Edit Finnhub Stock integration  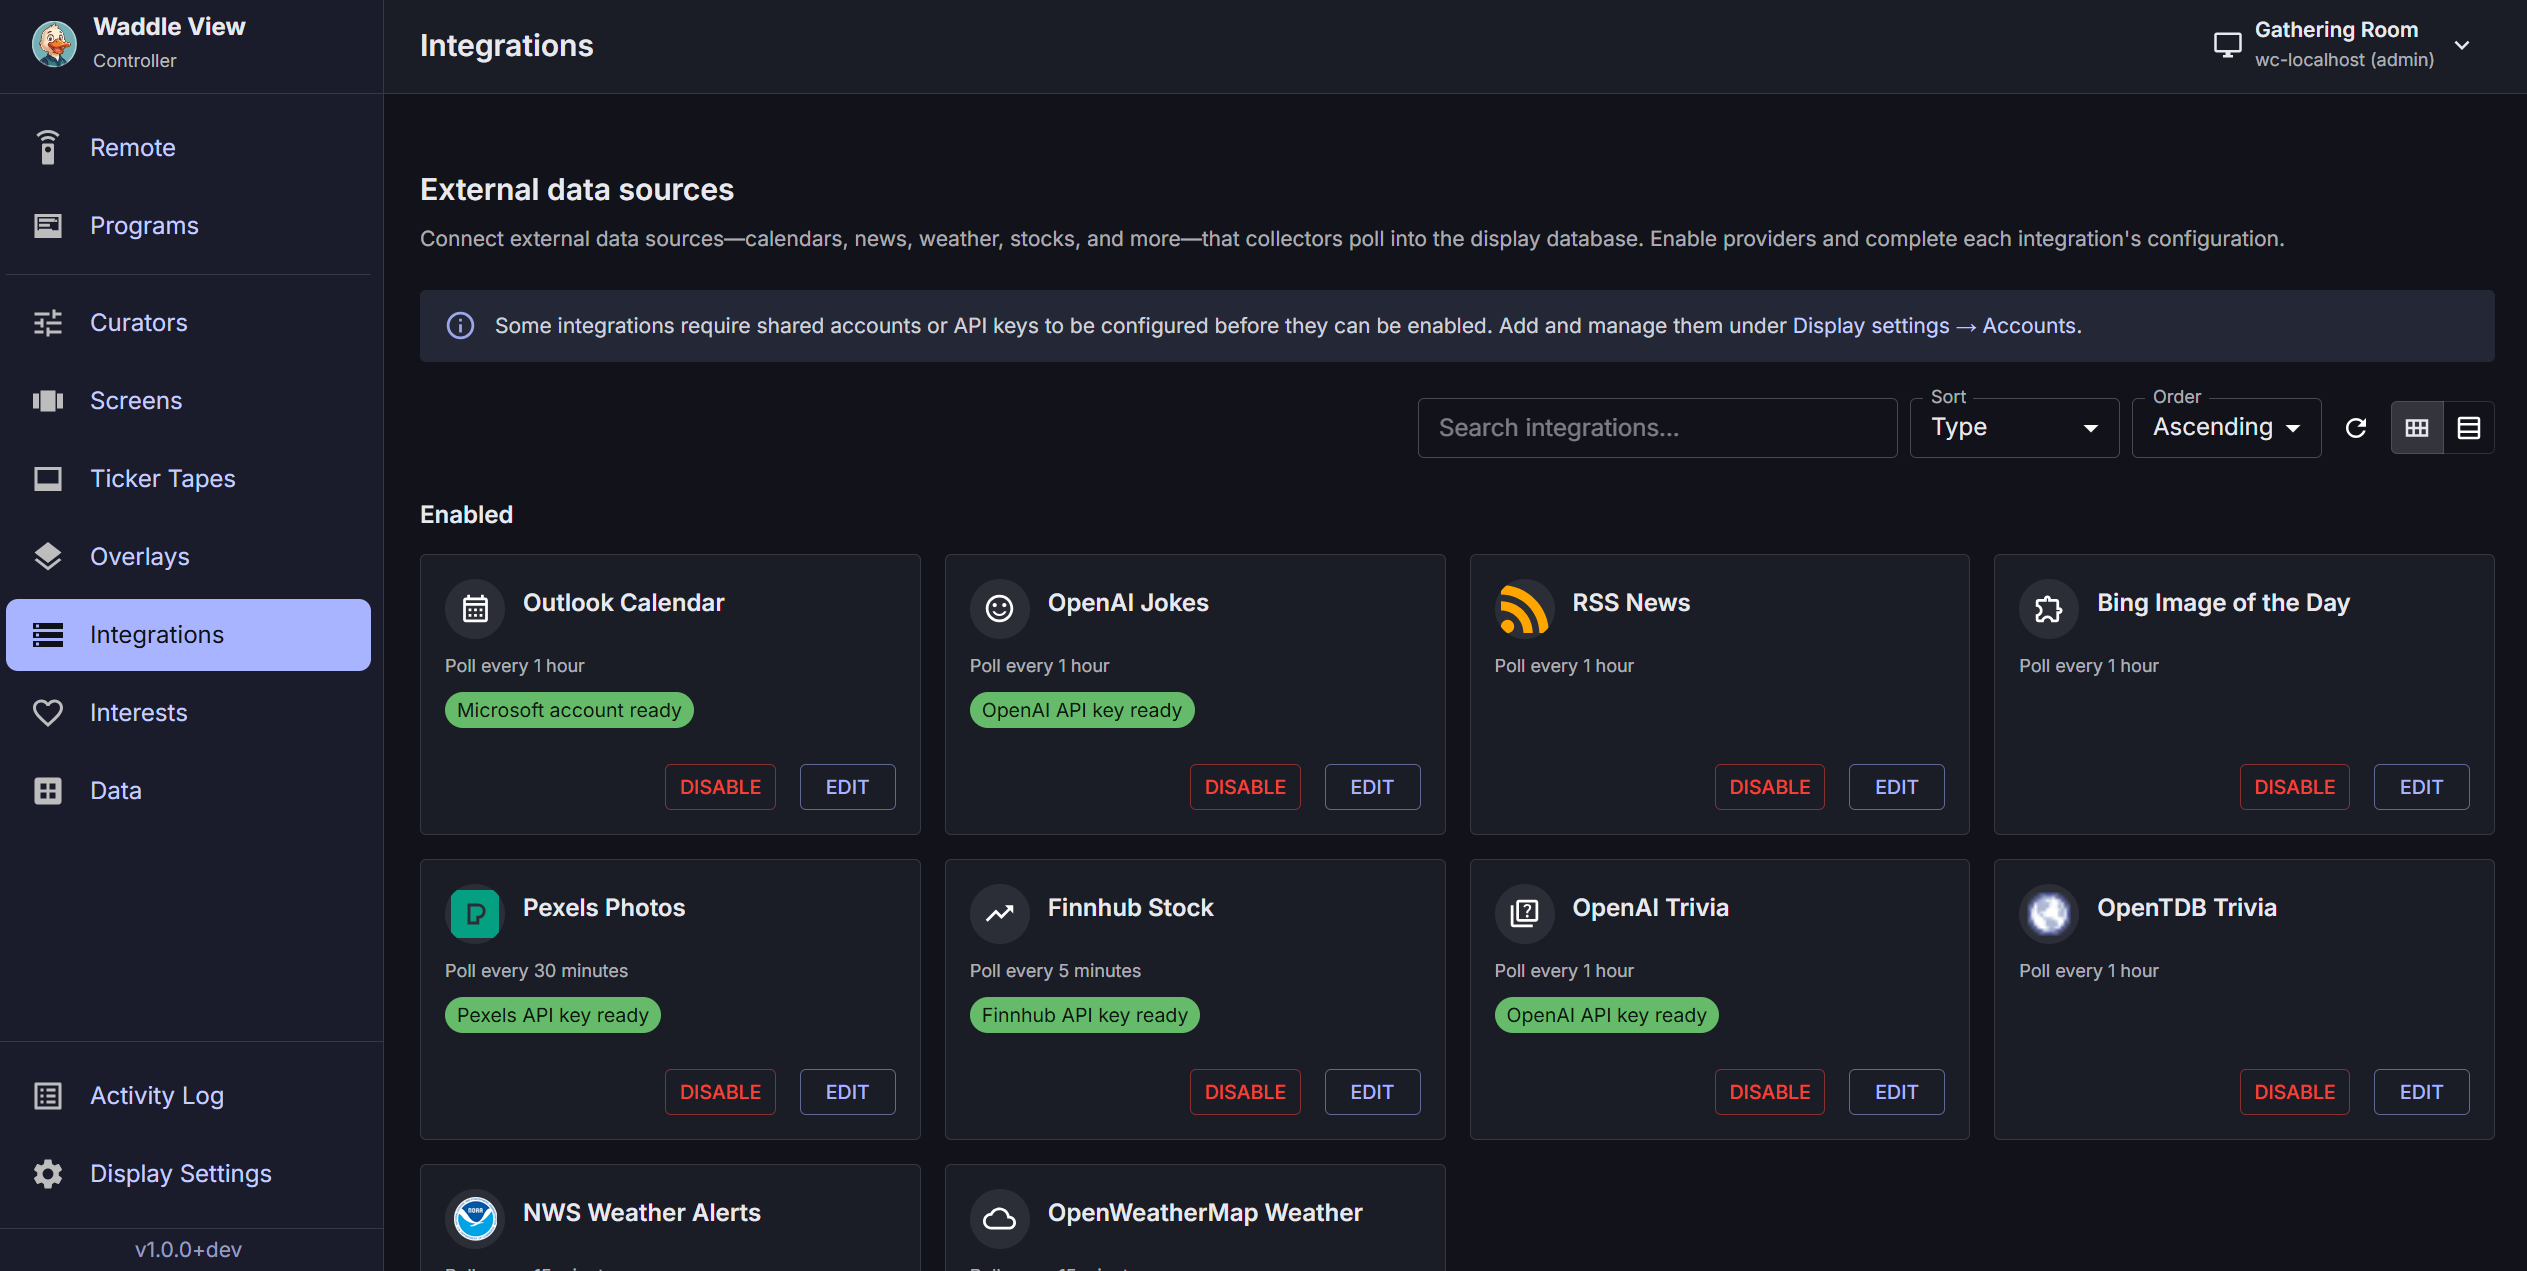tap(1372, 1092)
